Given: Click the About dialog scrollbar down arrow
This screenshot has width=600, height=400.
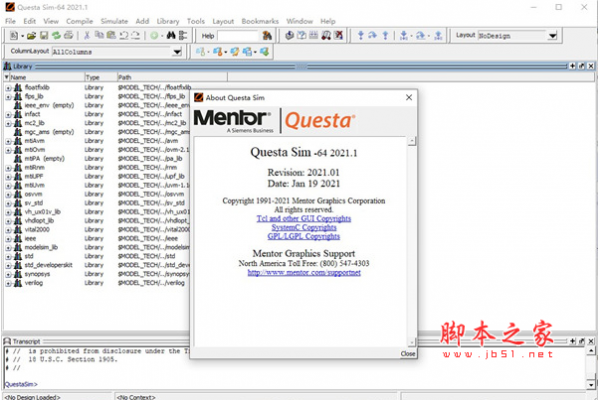Looking at the screenshot, I should click(x=412, y=342).
